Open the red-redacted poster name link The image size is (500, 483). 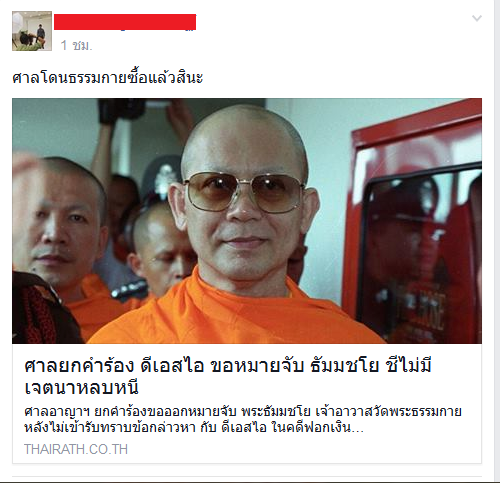click(125, 22)
